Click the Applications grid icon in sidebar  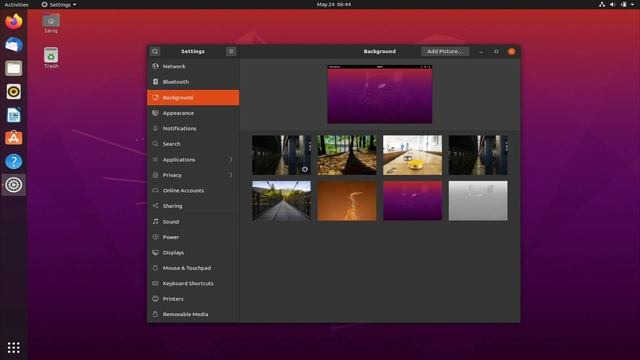[x=156, y=160]
